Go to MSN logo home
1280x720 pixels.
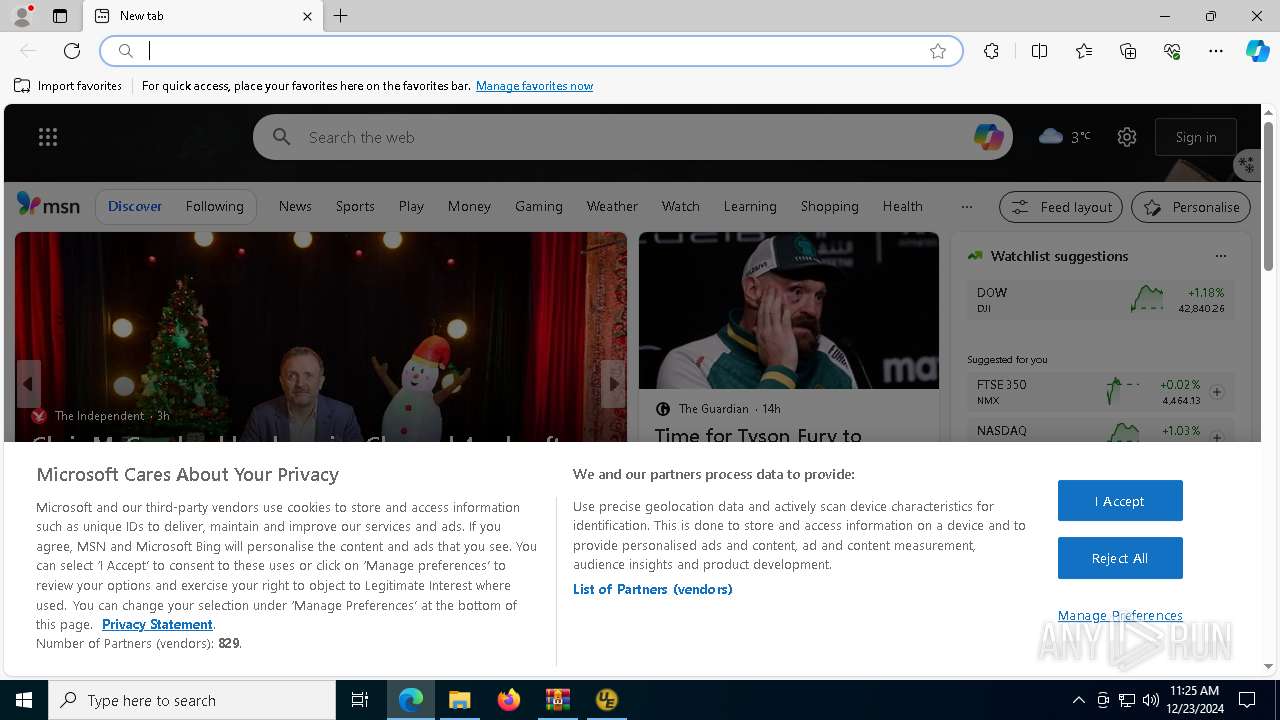point(48,205)
